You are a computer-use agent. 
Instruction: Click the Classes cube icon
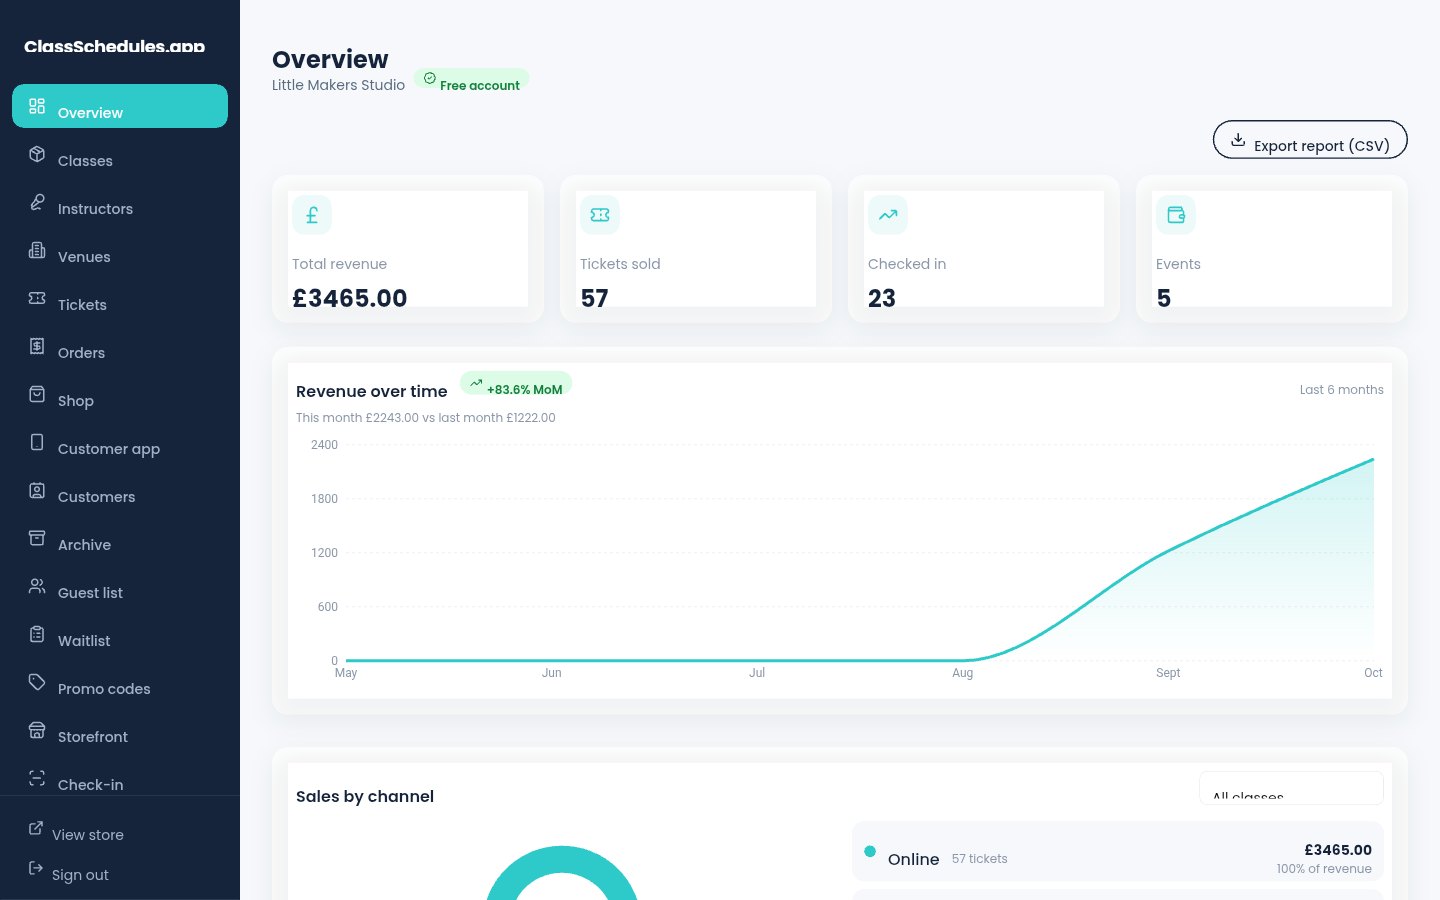37,154
